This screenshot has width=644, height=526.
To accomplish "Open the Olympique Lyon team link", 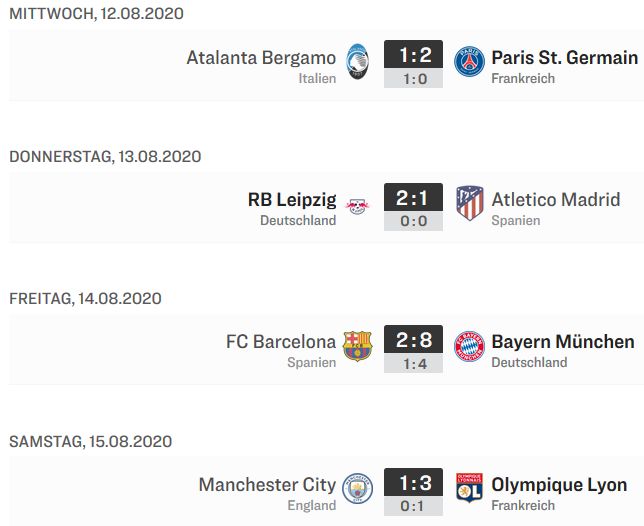I will pos(559,485).
